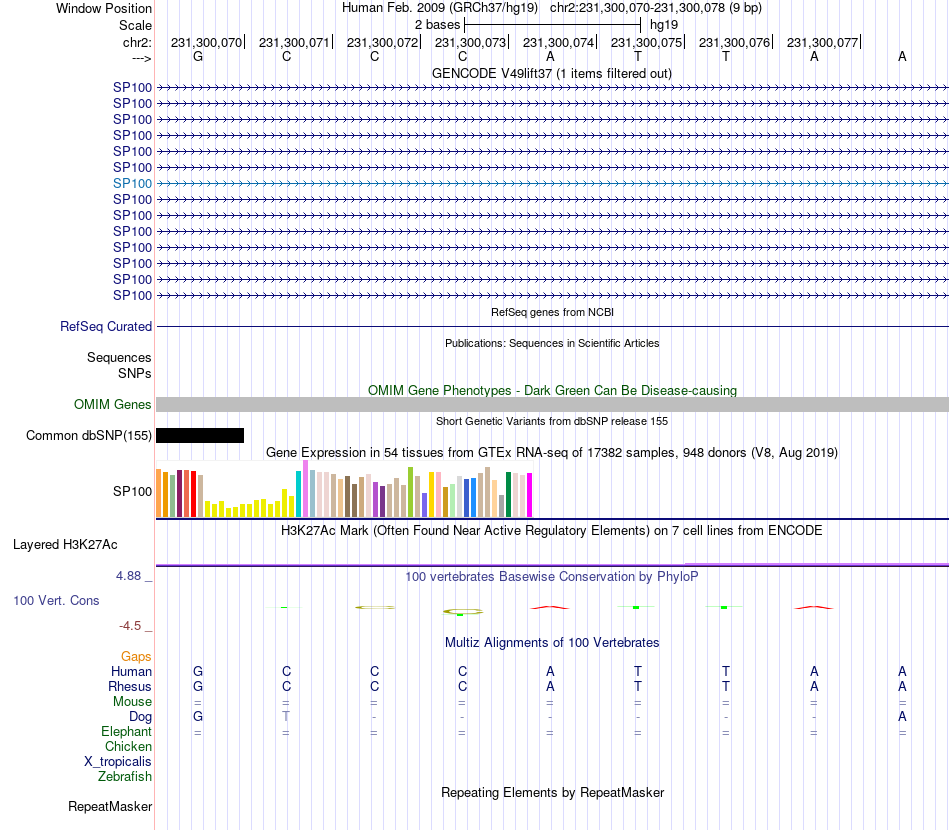Image resolution: width=950 pixels, height=830 pixels.
Task: Open the GENCODE V49lift37 track title
Action: [x=551, y=73]
